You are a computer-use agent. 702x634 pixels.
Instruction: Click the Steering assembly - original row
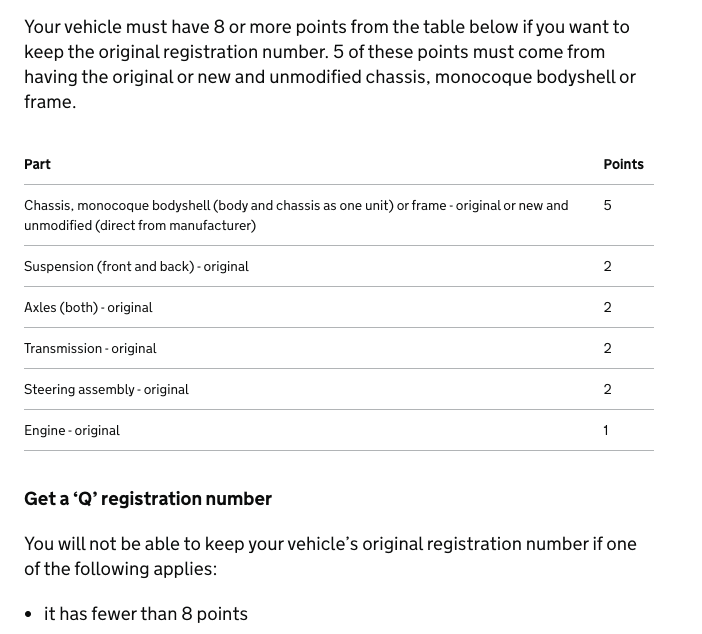point(339,390)
